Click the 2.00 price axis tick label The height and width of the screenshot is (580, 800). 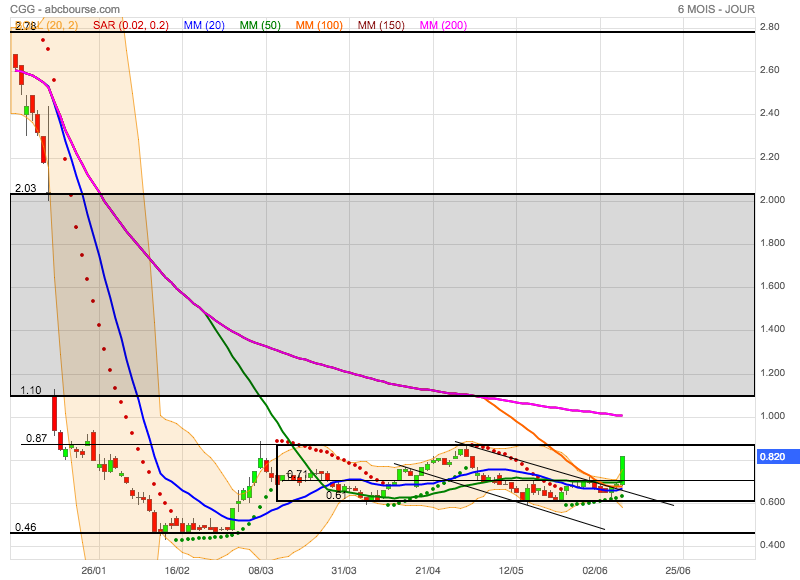coord(770,200)
